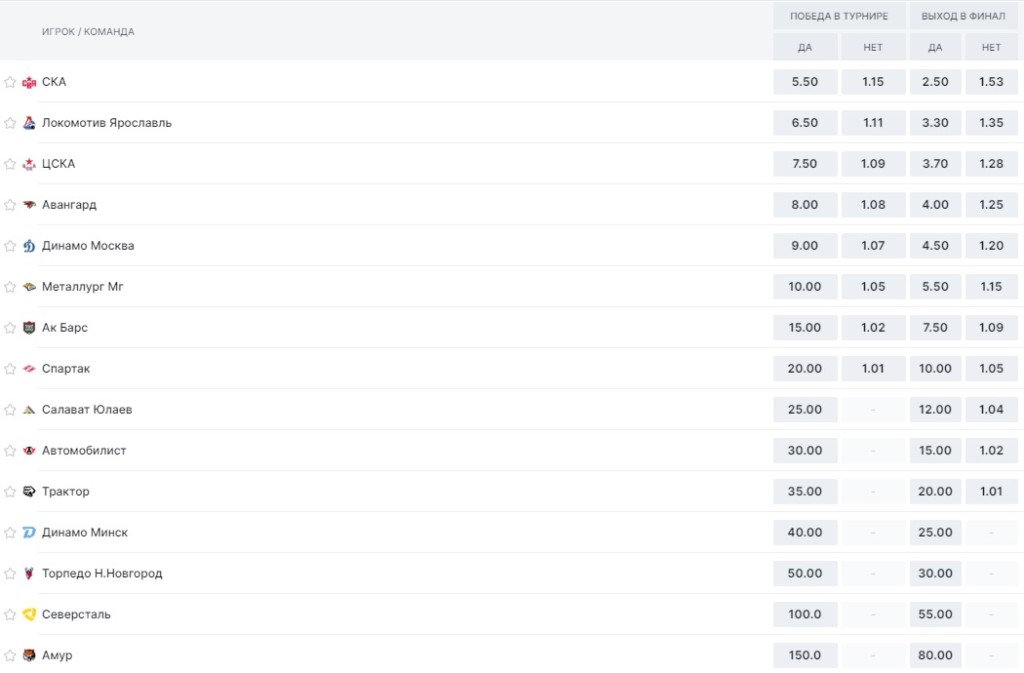The width and height of the screenshot is (1024, 673).
Task: Toggle favorite star for Ак Барс
Action: point(10,328)
